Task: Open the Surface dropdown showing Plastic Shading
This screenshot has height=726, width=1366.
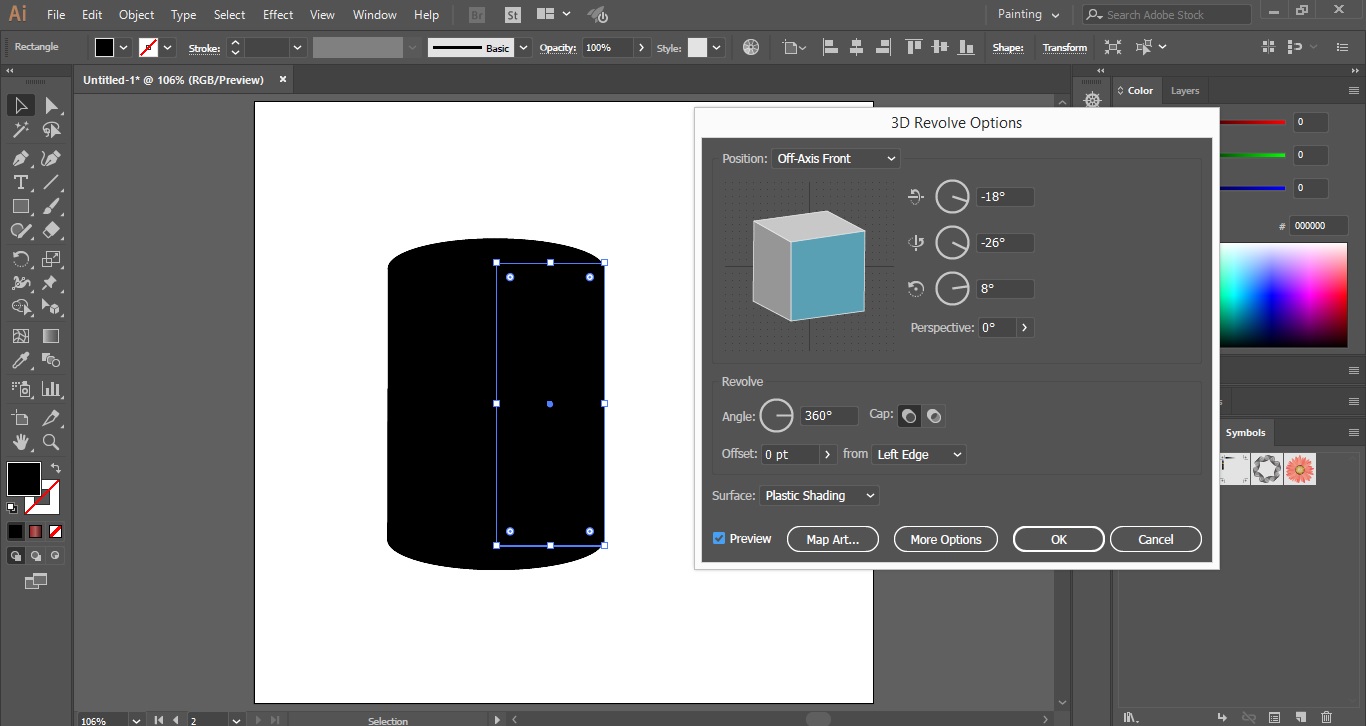Action: click(819, 495)
